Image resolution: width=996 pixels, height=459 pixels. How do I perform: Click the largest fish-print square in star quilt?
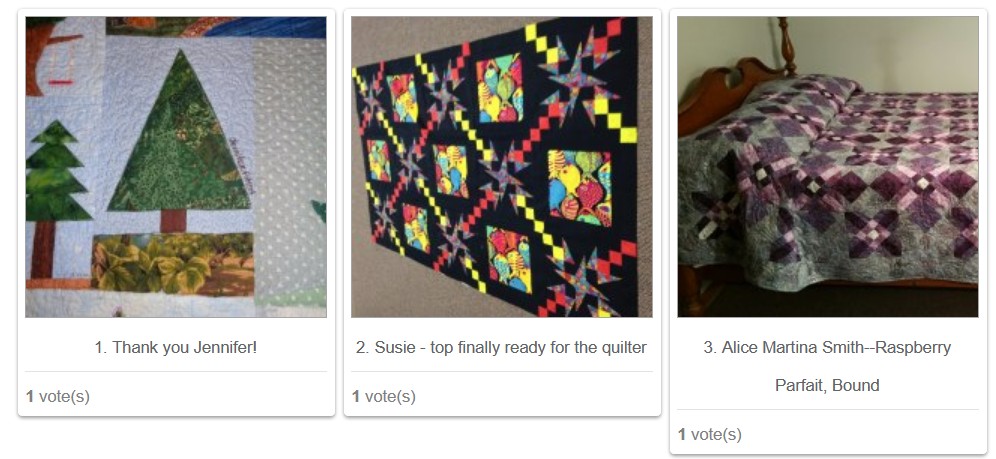coord(579,189)
